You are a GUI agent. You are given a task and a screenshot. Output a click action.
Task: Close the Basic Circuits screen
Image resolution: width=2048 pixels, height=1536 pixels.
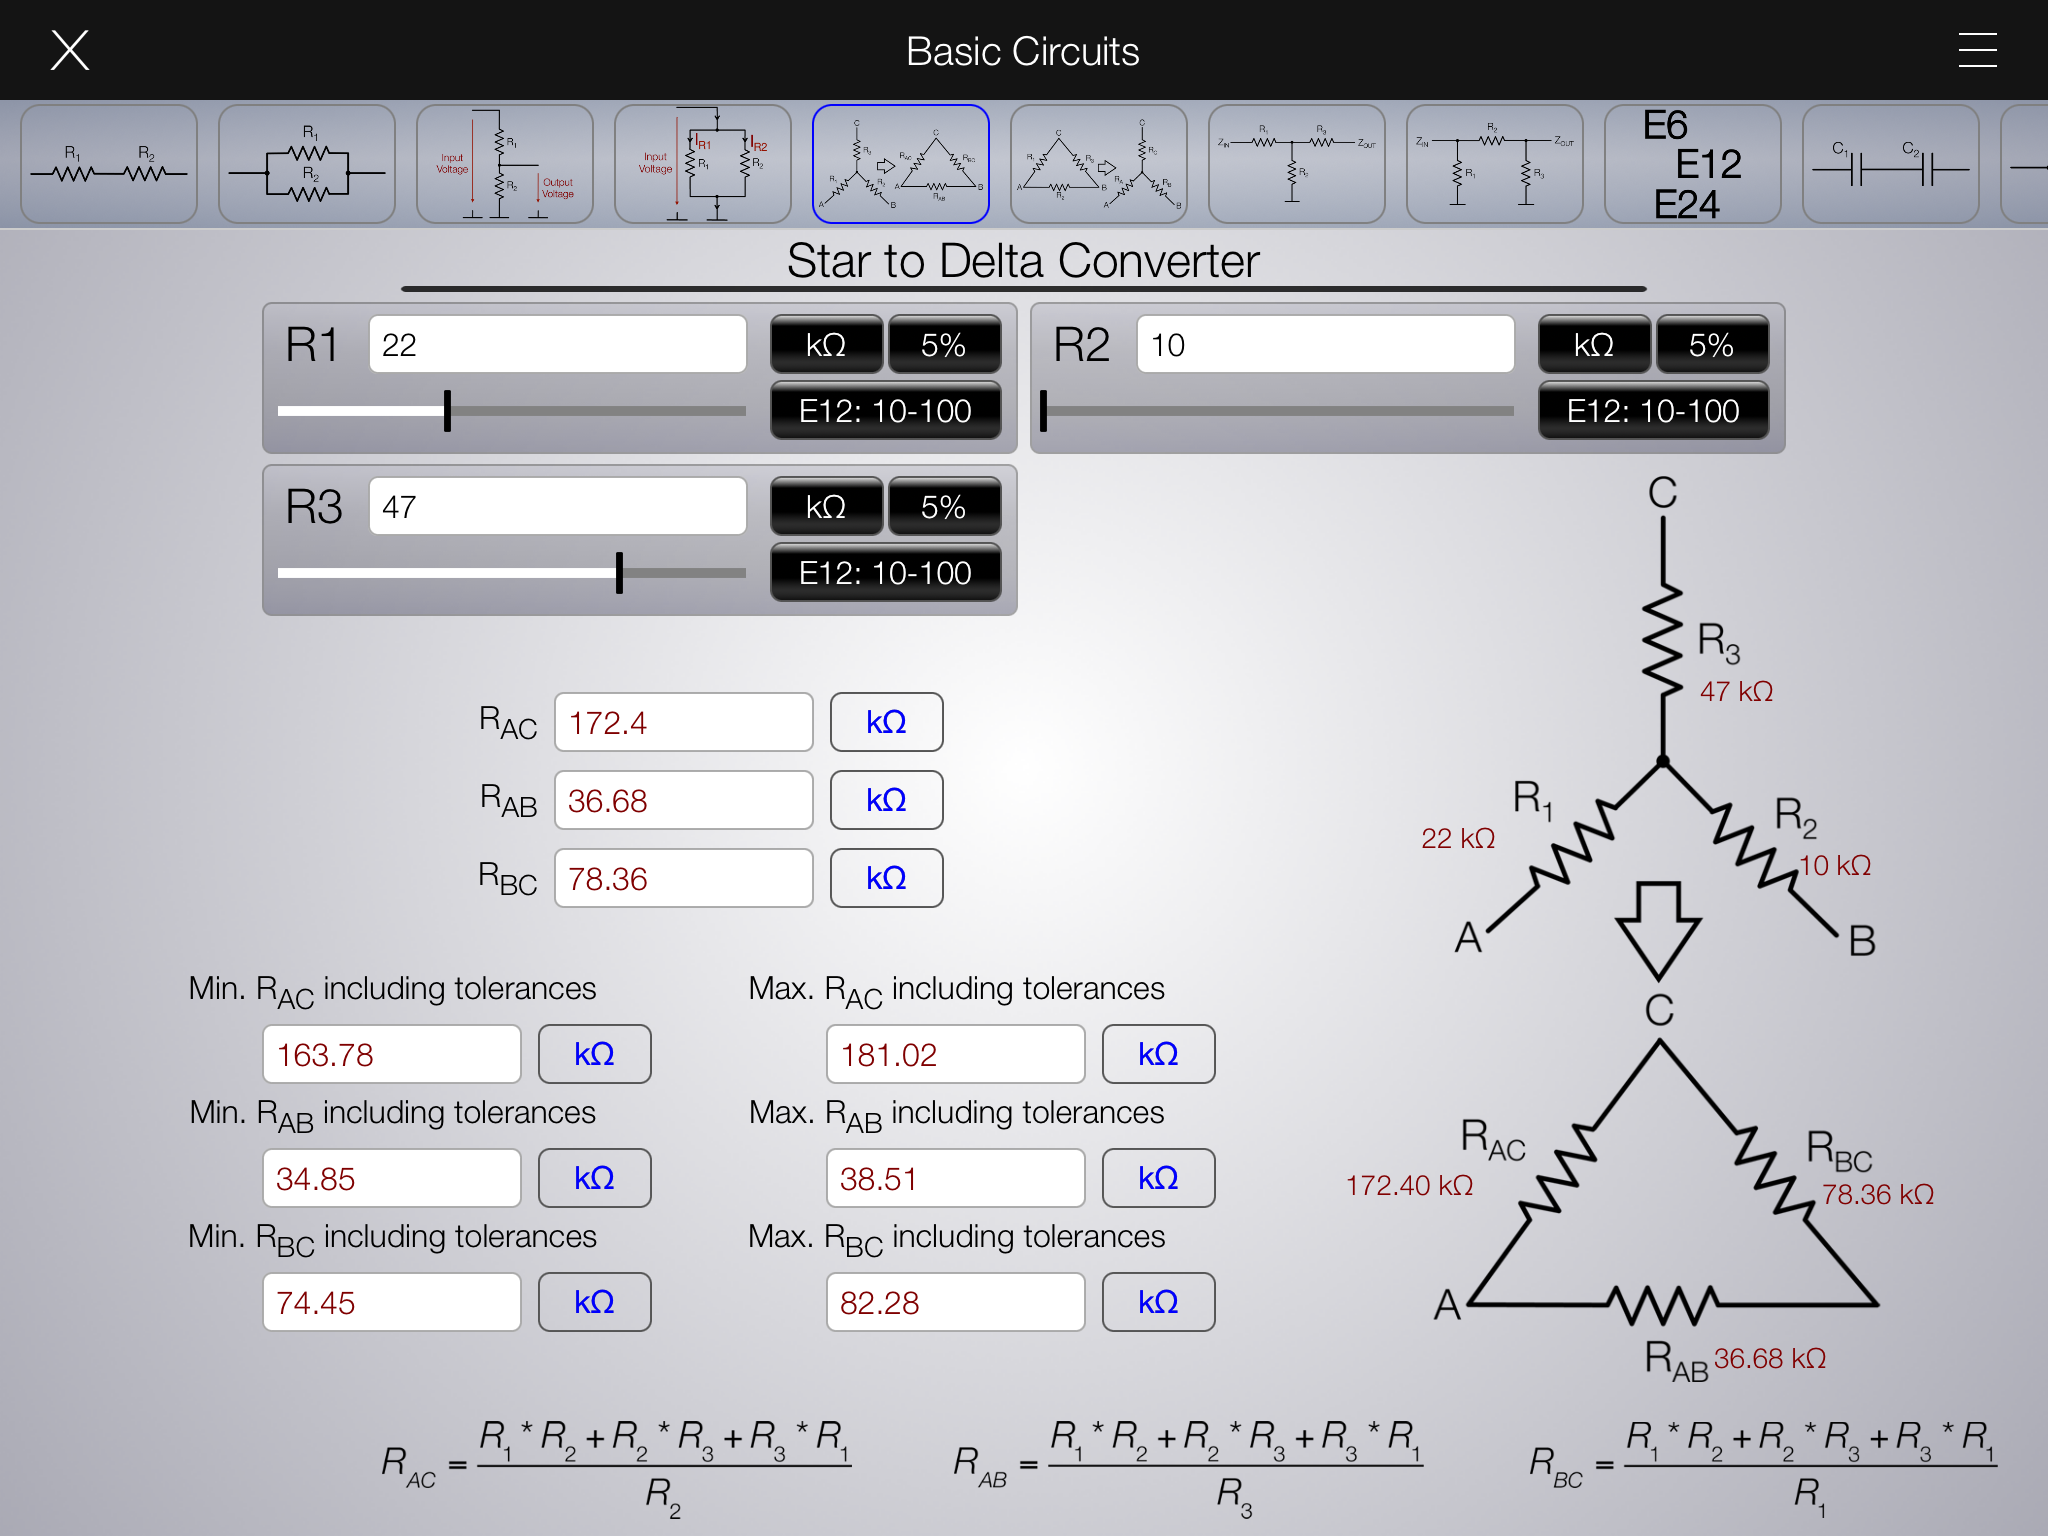point(70,50)
